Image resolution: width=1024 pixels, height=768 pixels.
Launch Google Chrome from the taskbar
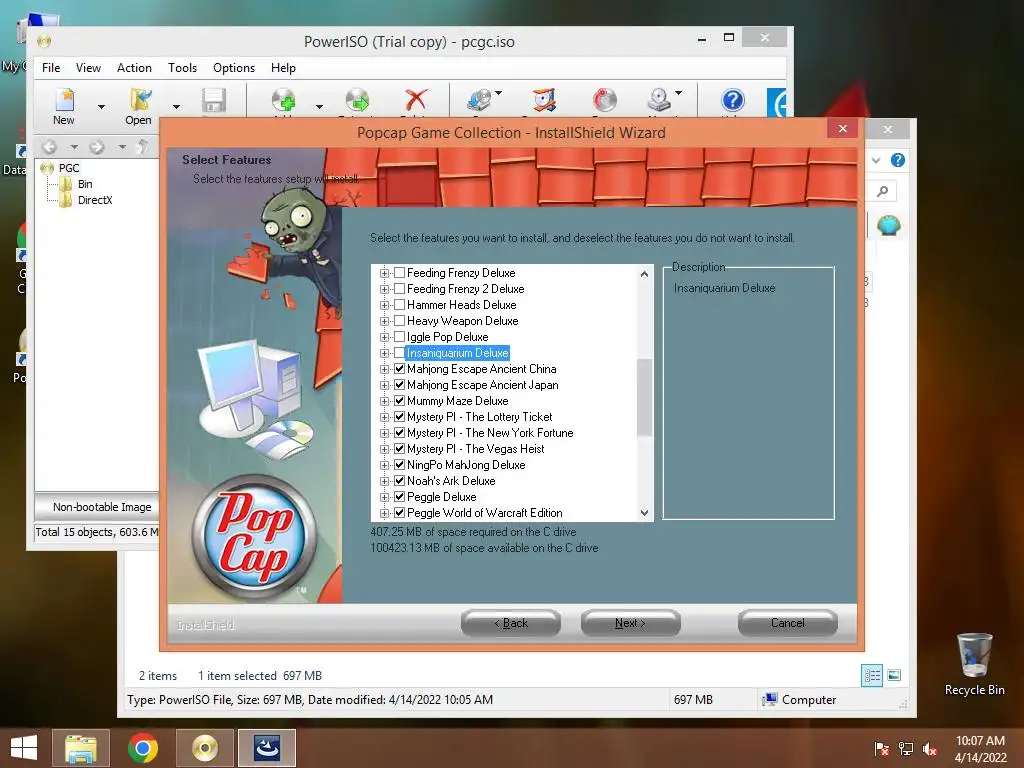pos(143,748)
